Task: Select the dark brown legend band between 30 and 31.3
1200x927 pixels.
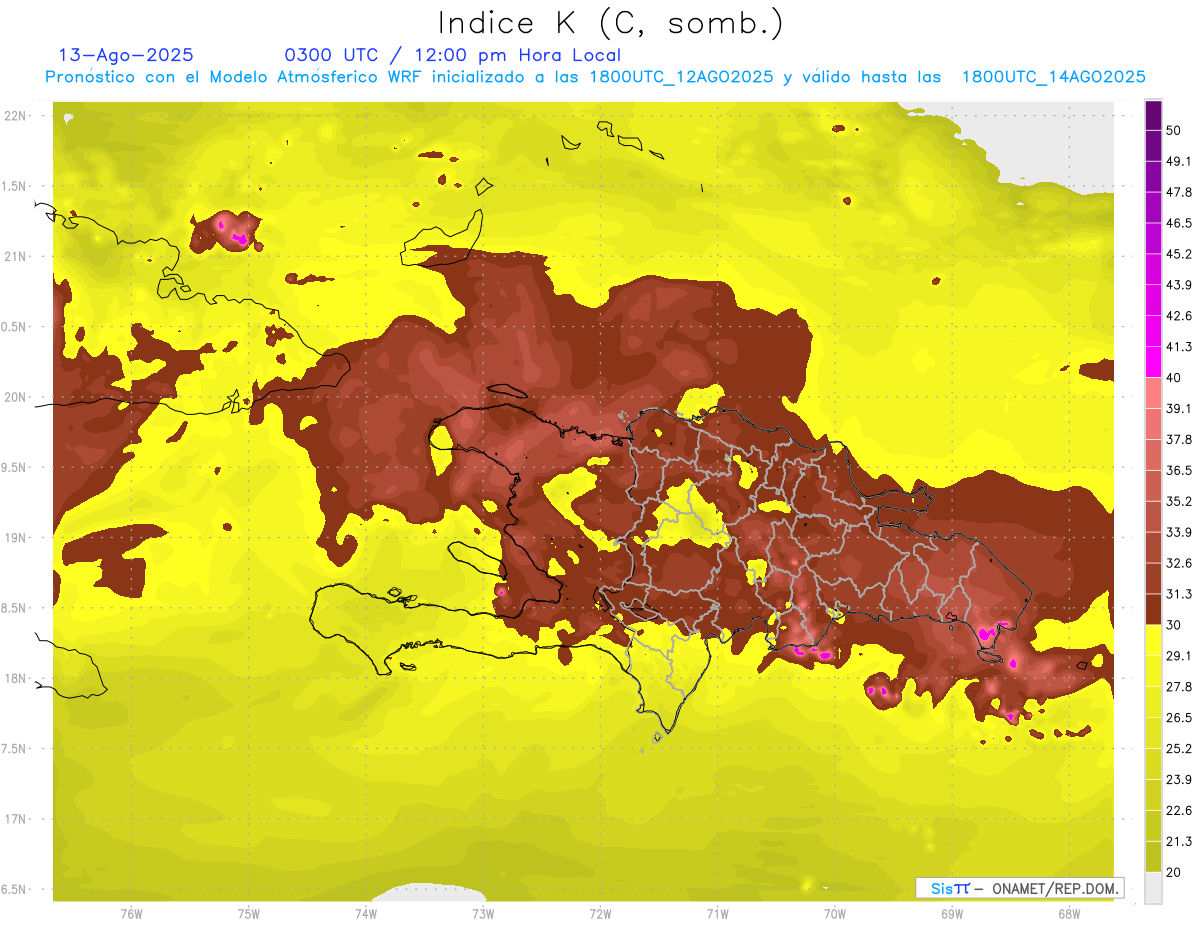Action: (x=1153, y=609)
